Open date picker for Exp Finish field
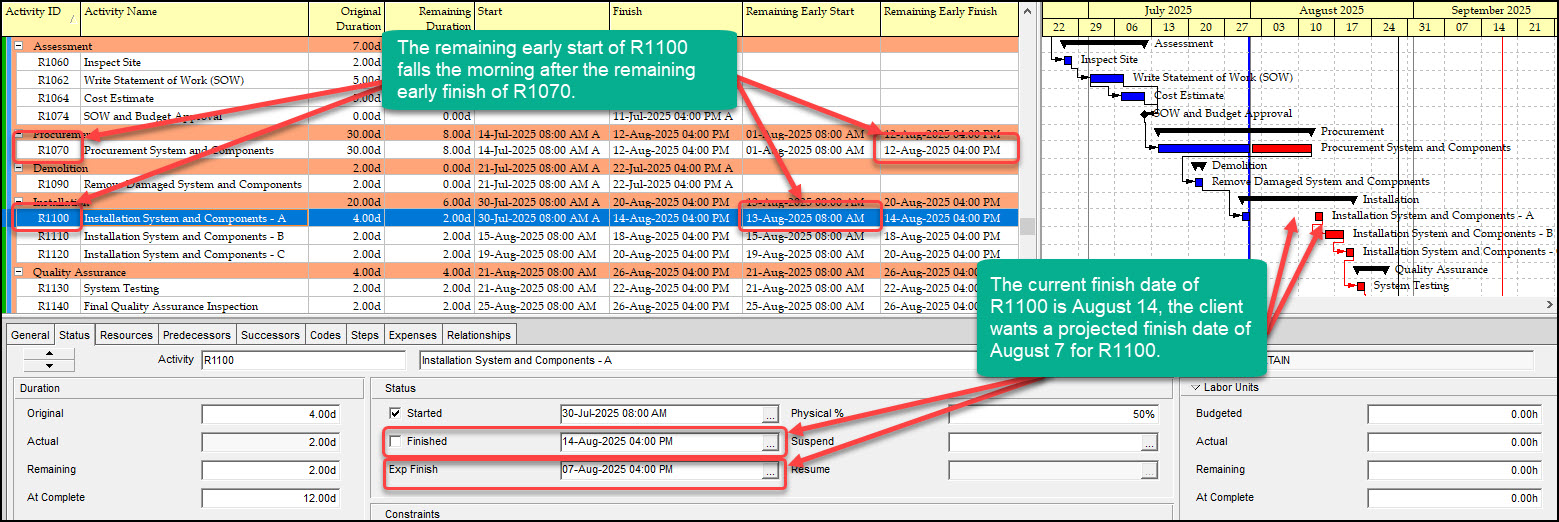This screenshot has width=1559, height=522. pyautogui.click(x=769, y=470)
